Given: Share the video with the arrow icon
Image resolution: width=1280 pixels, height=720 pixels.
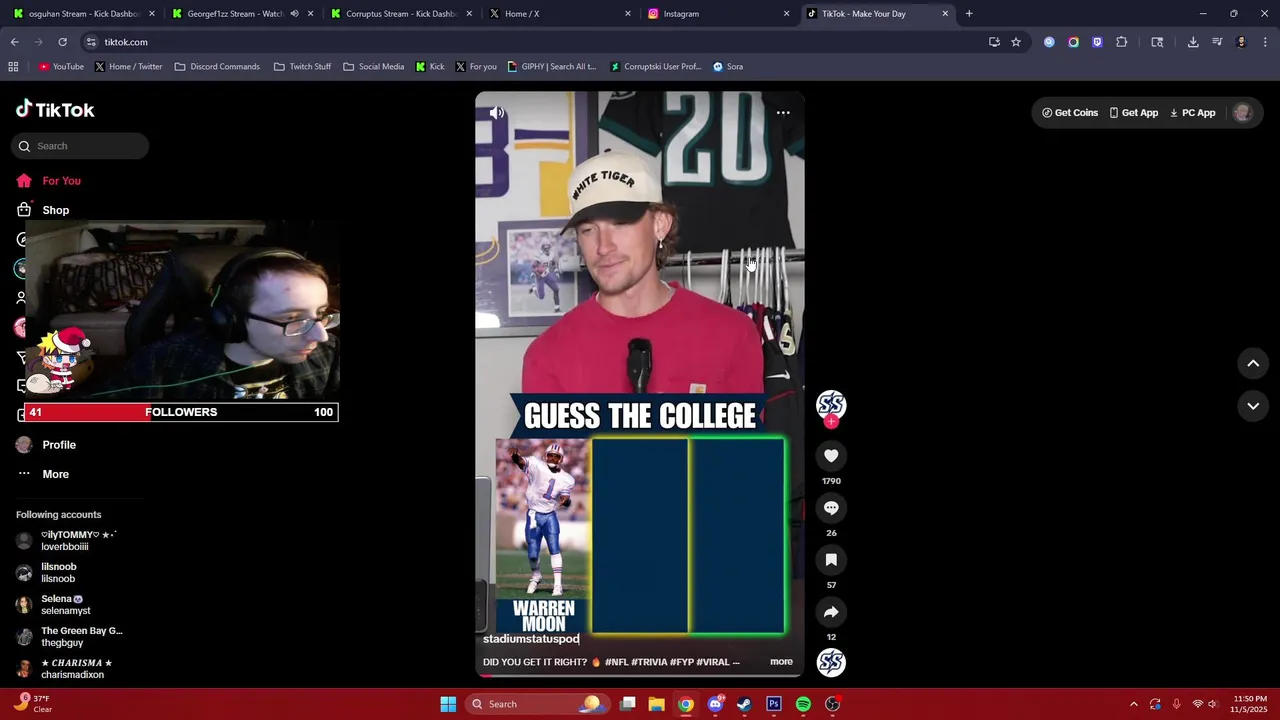Looking at the screenshot, I should coord(831,612).
